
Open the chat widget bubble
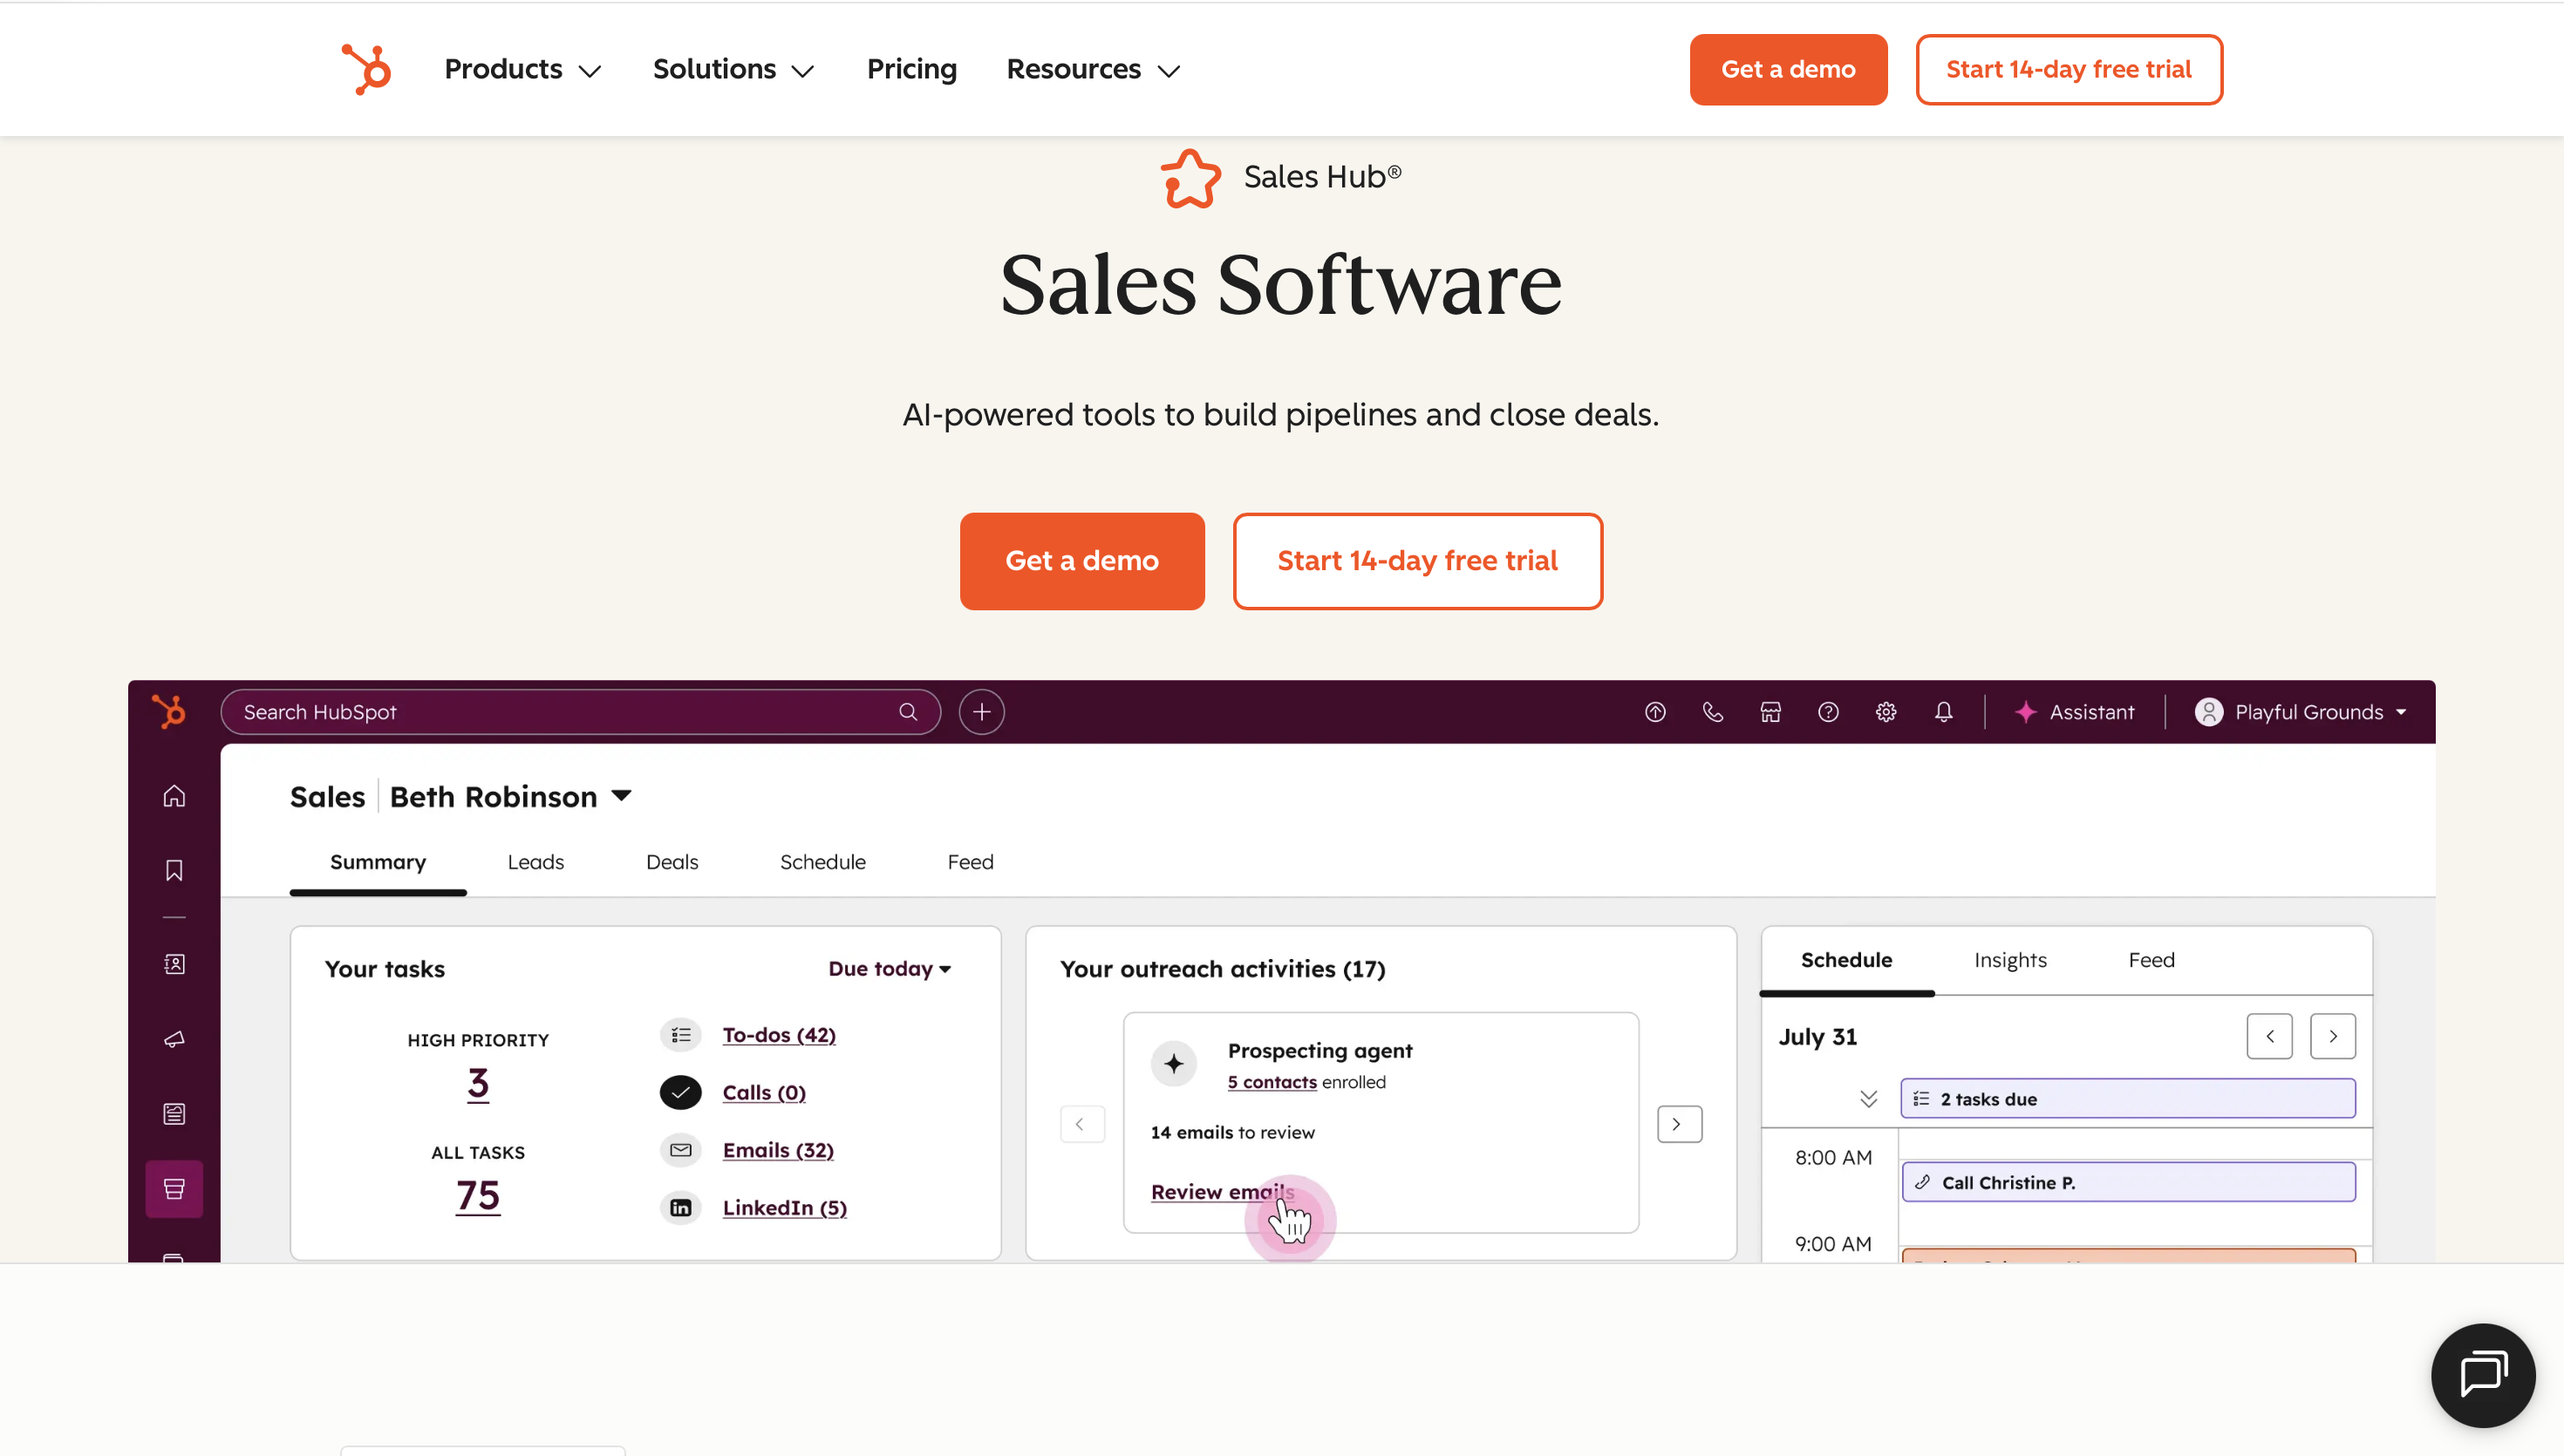click(x=2483, y=1375)
